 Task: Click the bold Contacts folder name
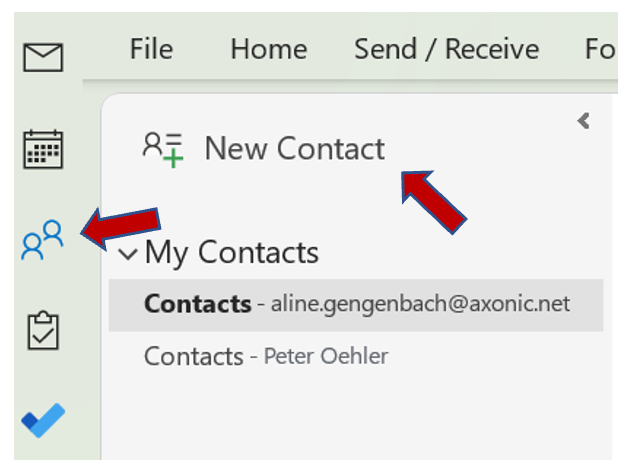[197, 304]
